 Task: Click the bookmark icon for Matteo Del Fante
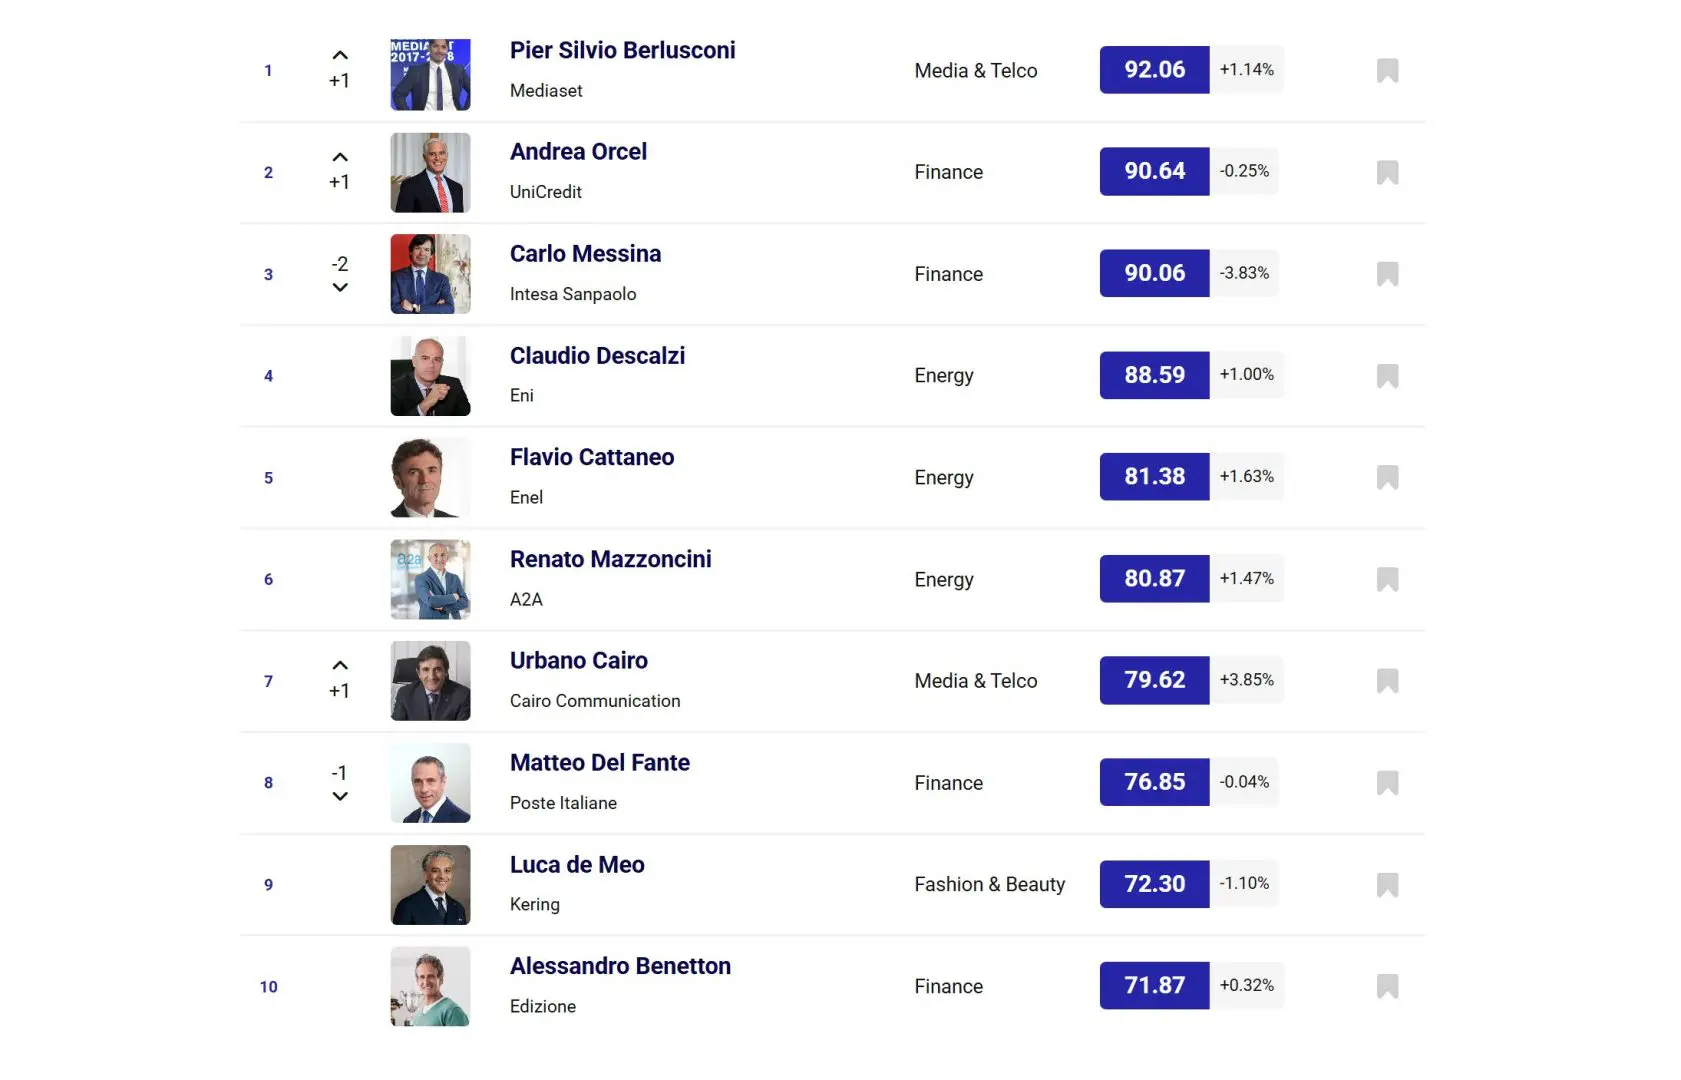coord(1387,782)
